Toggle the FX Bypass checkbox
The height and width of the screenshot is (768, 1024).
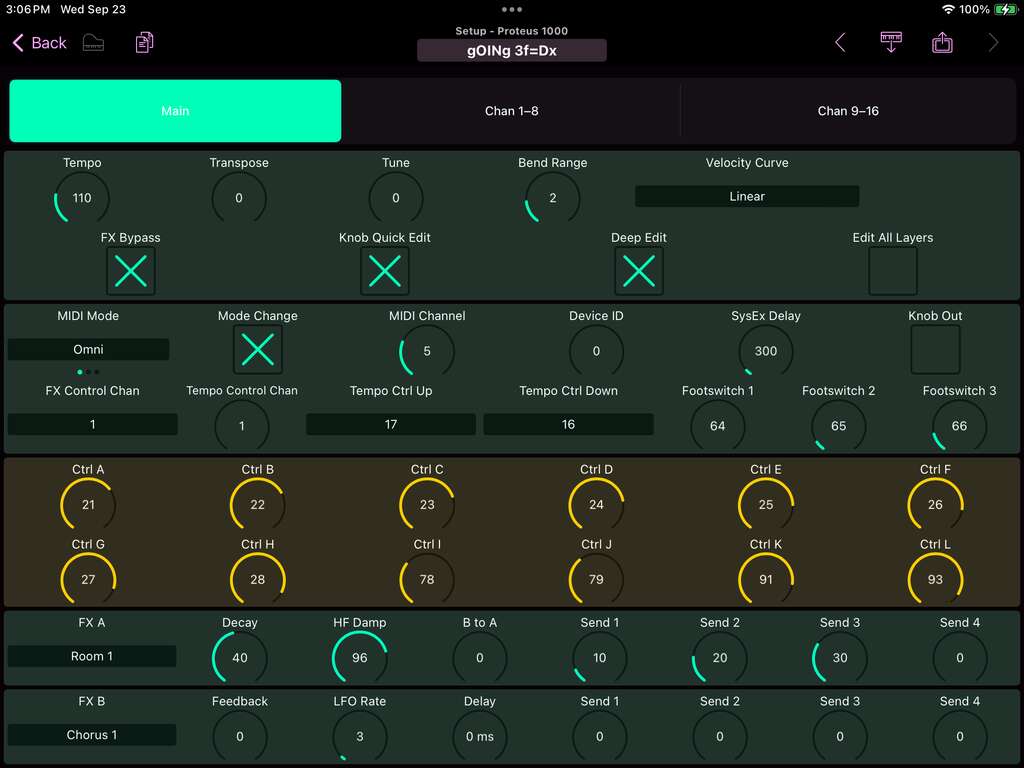(x=131, y=271)
